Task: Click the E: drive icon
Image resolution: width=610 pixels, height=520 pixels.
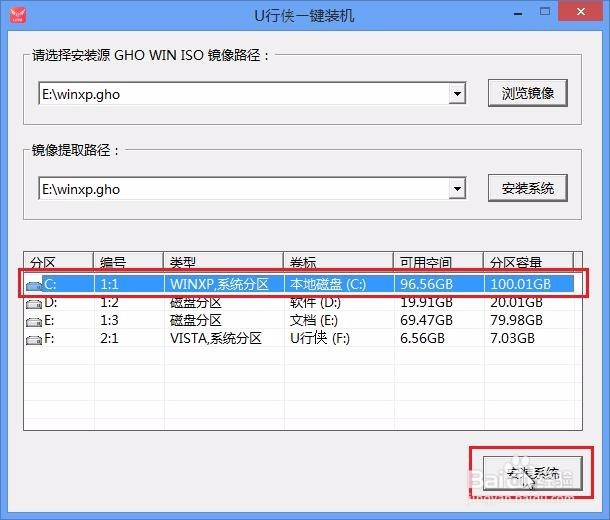Action: 34,322
